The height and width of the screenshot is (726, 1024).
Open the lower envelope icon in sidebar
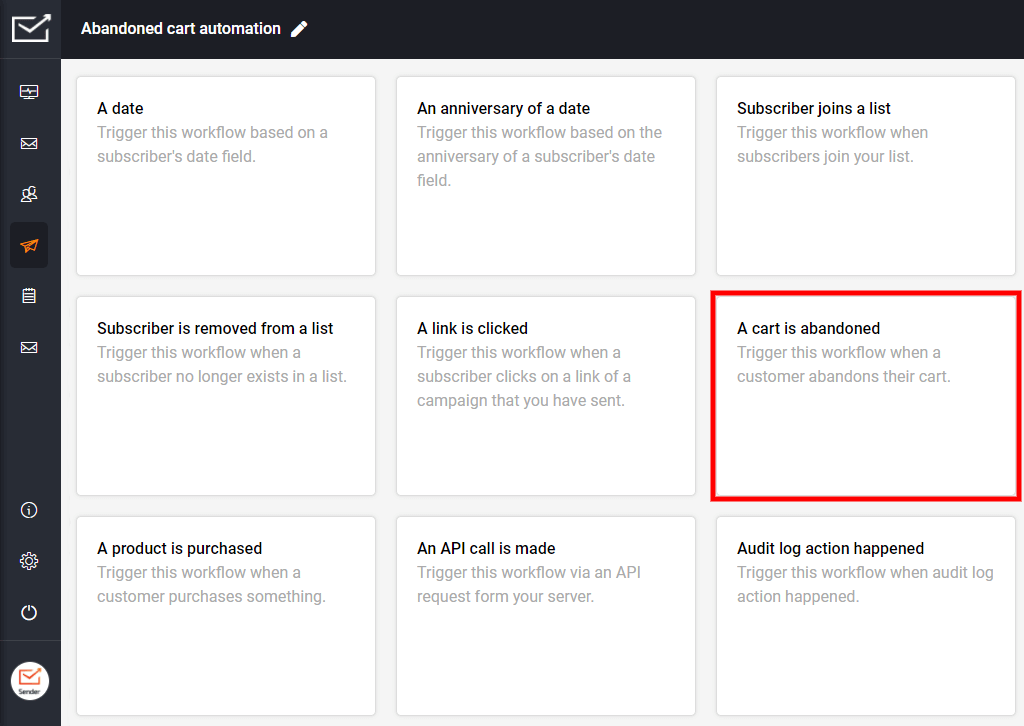point(29,347)
